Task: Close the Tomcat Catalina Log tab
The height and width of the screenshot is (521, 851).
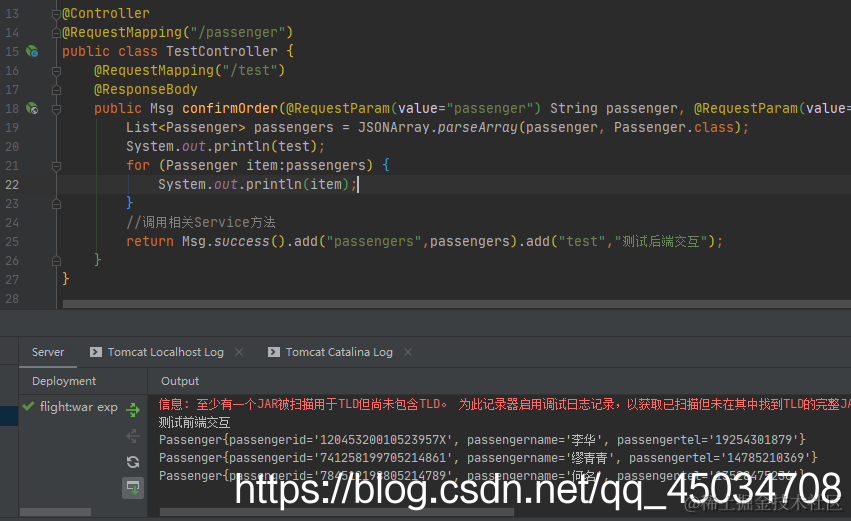Action: [x=408, y=352]
